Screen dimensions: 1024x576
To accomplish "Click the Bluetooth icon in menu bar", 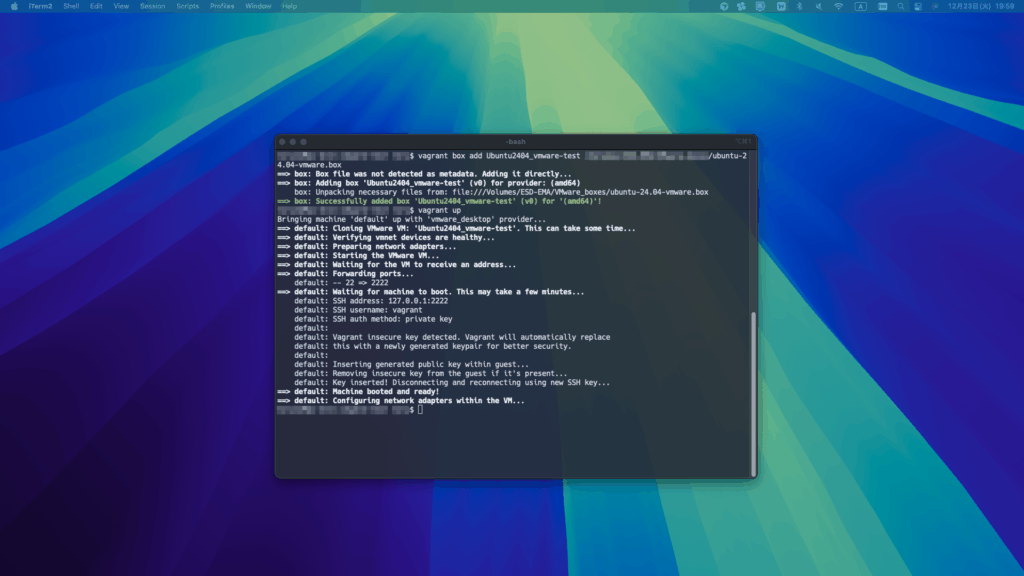I will pos(799,6).
